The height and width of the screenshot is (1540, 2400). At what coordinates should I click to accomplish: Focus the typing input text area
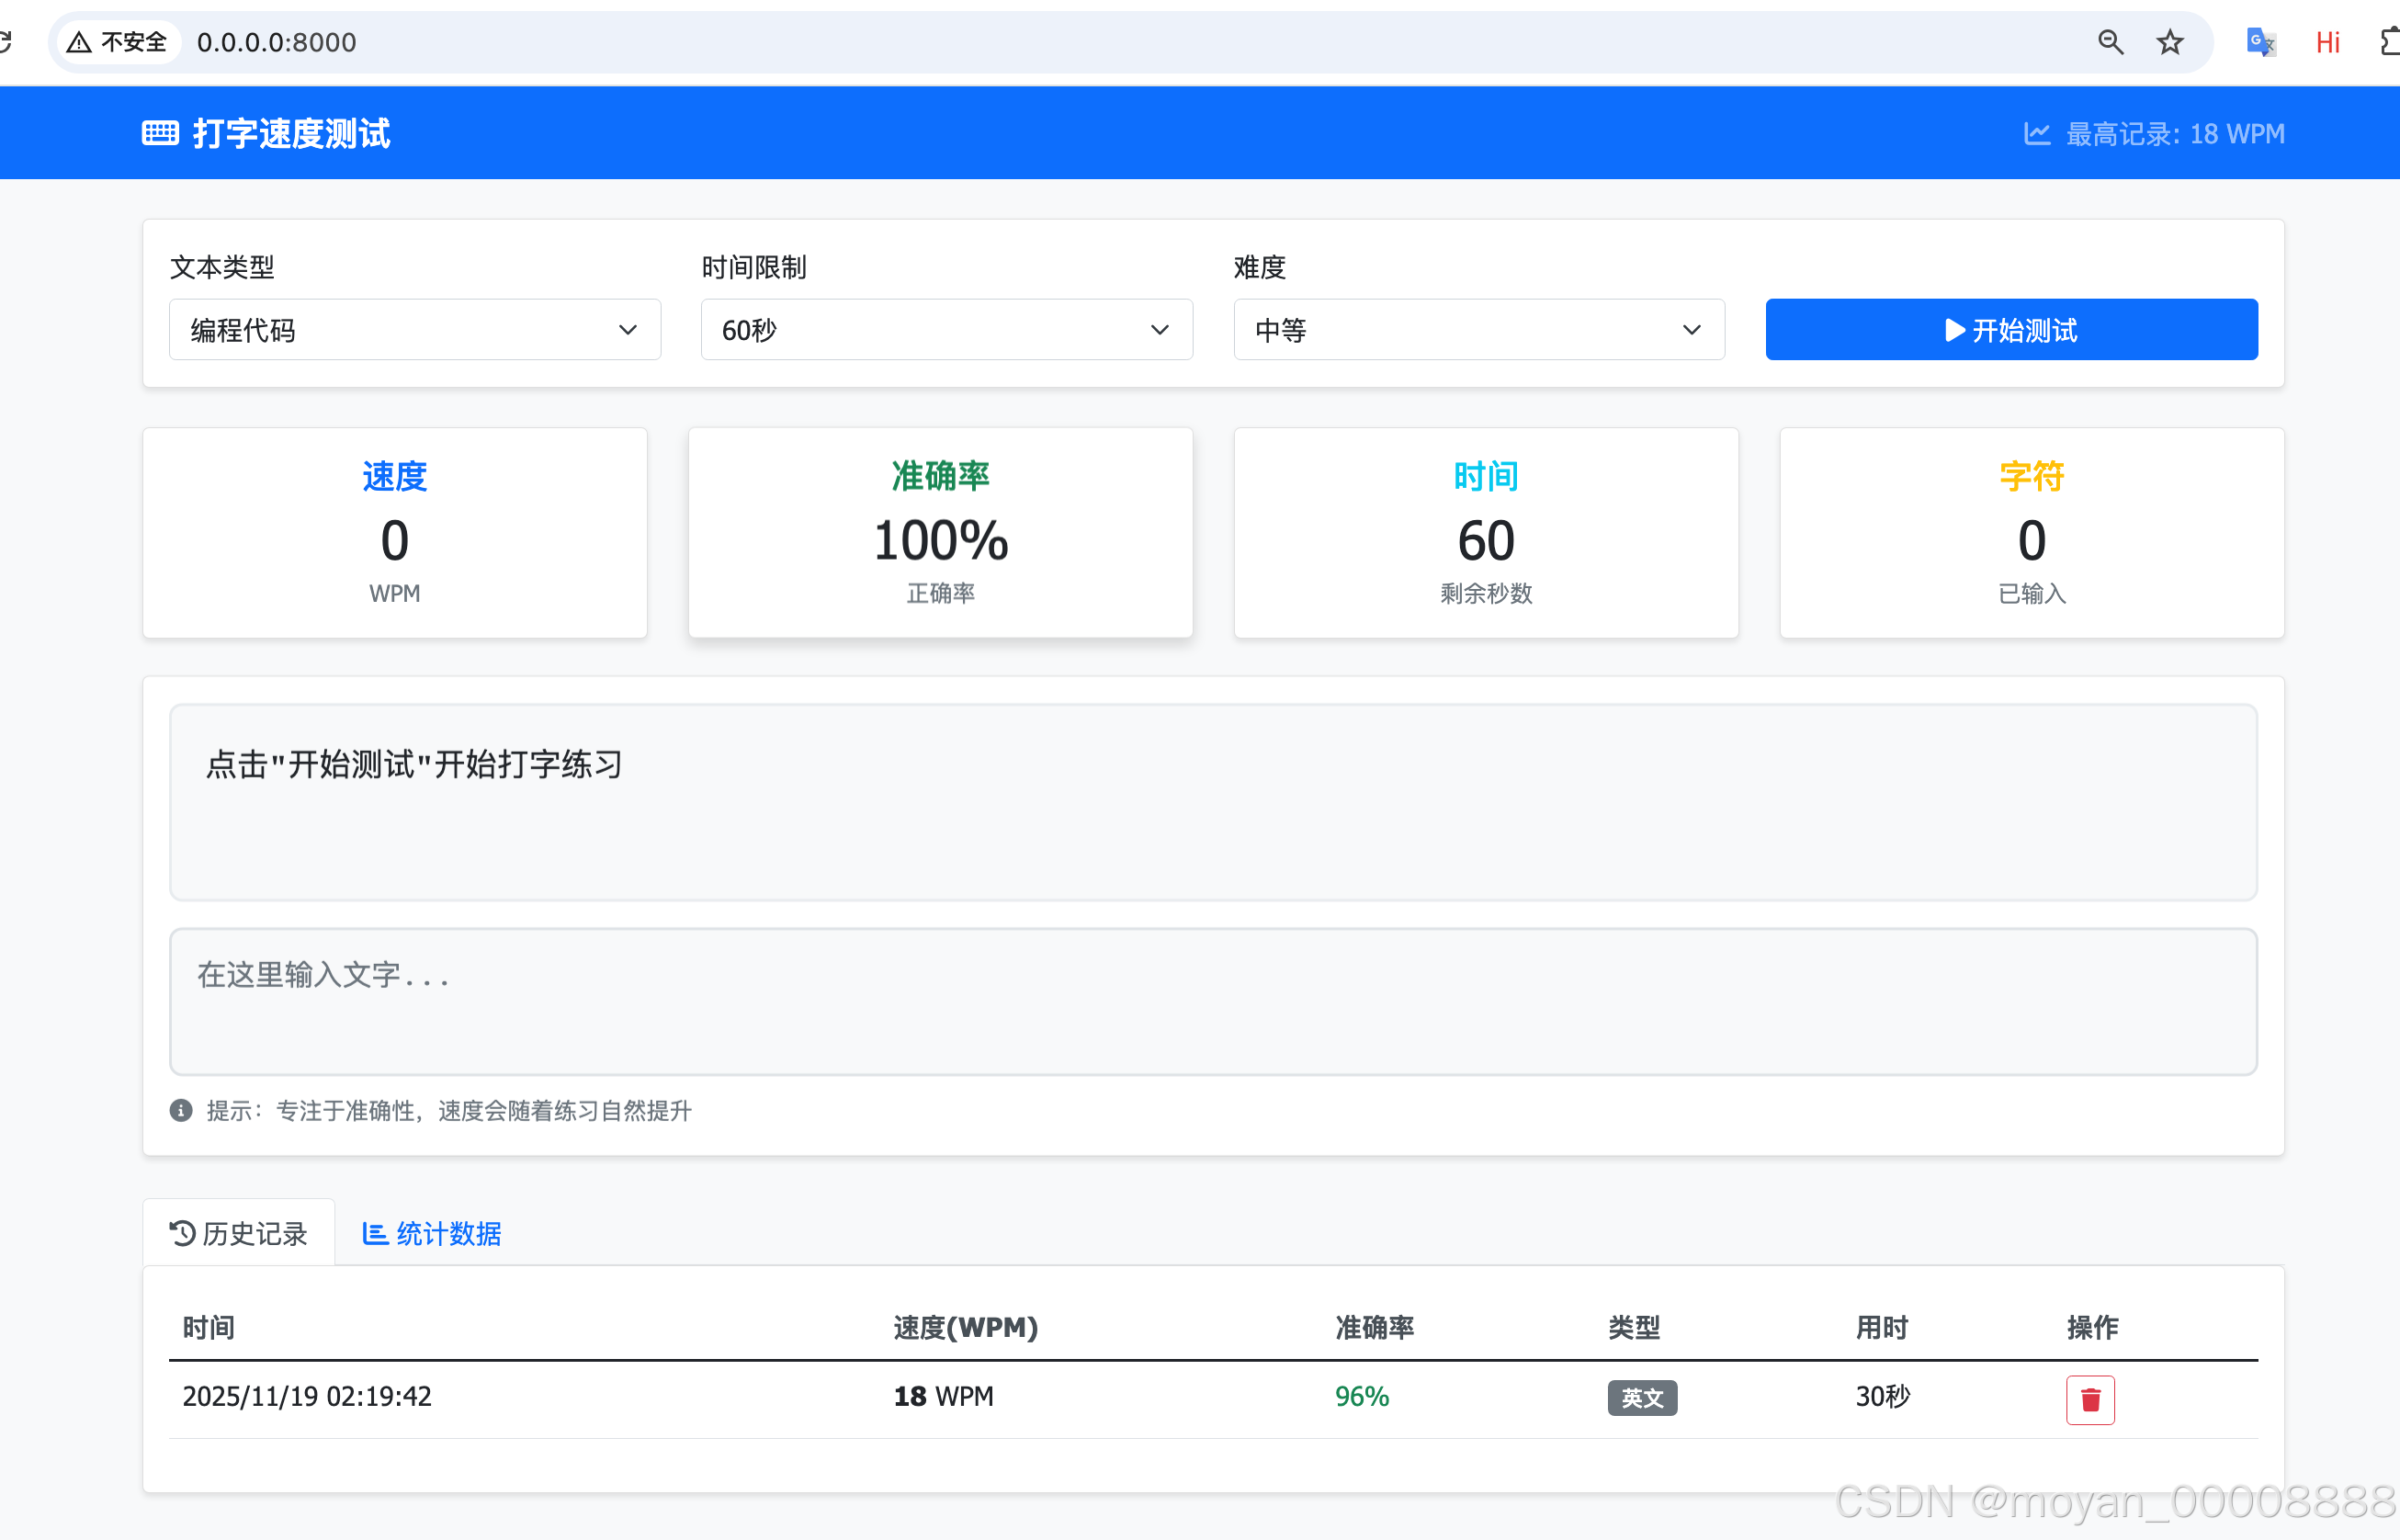pos(1212,1002)
